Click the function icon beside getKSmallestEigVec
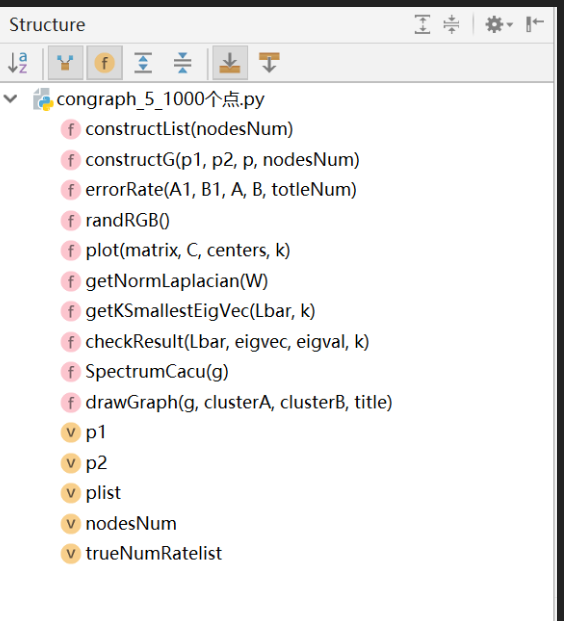 (71, 311)
